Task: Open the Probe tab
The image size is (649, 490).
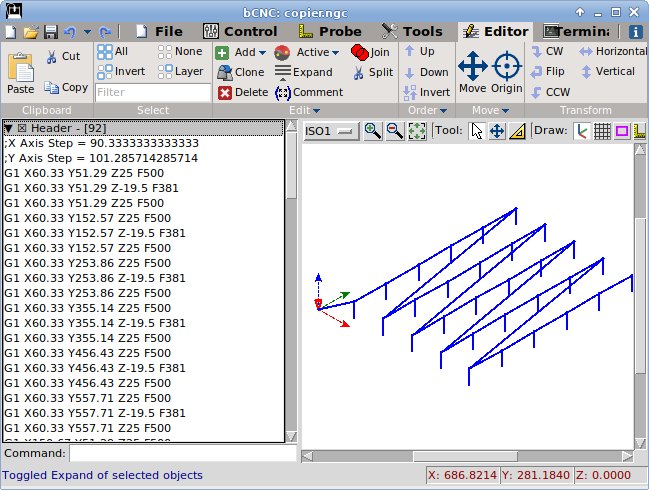Action: point(329,31)
